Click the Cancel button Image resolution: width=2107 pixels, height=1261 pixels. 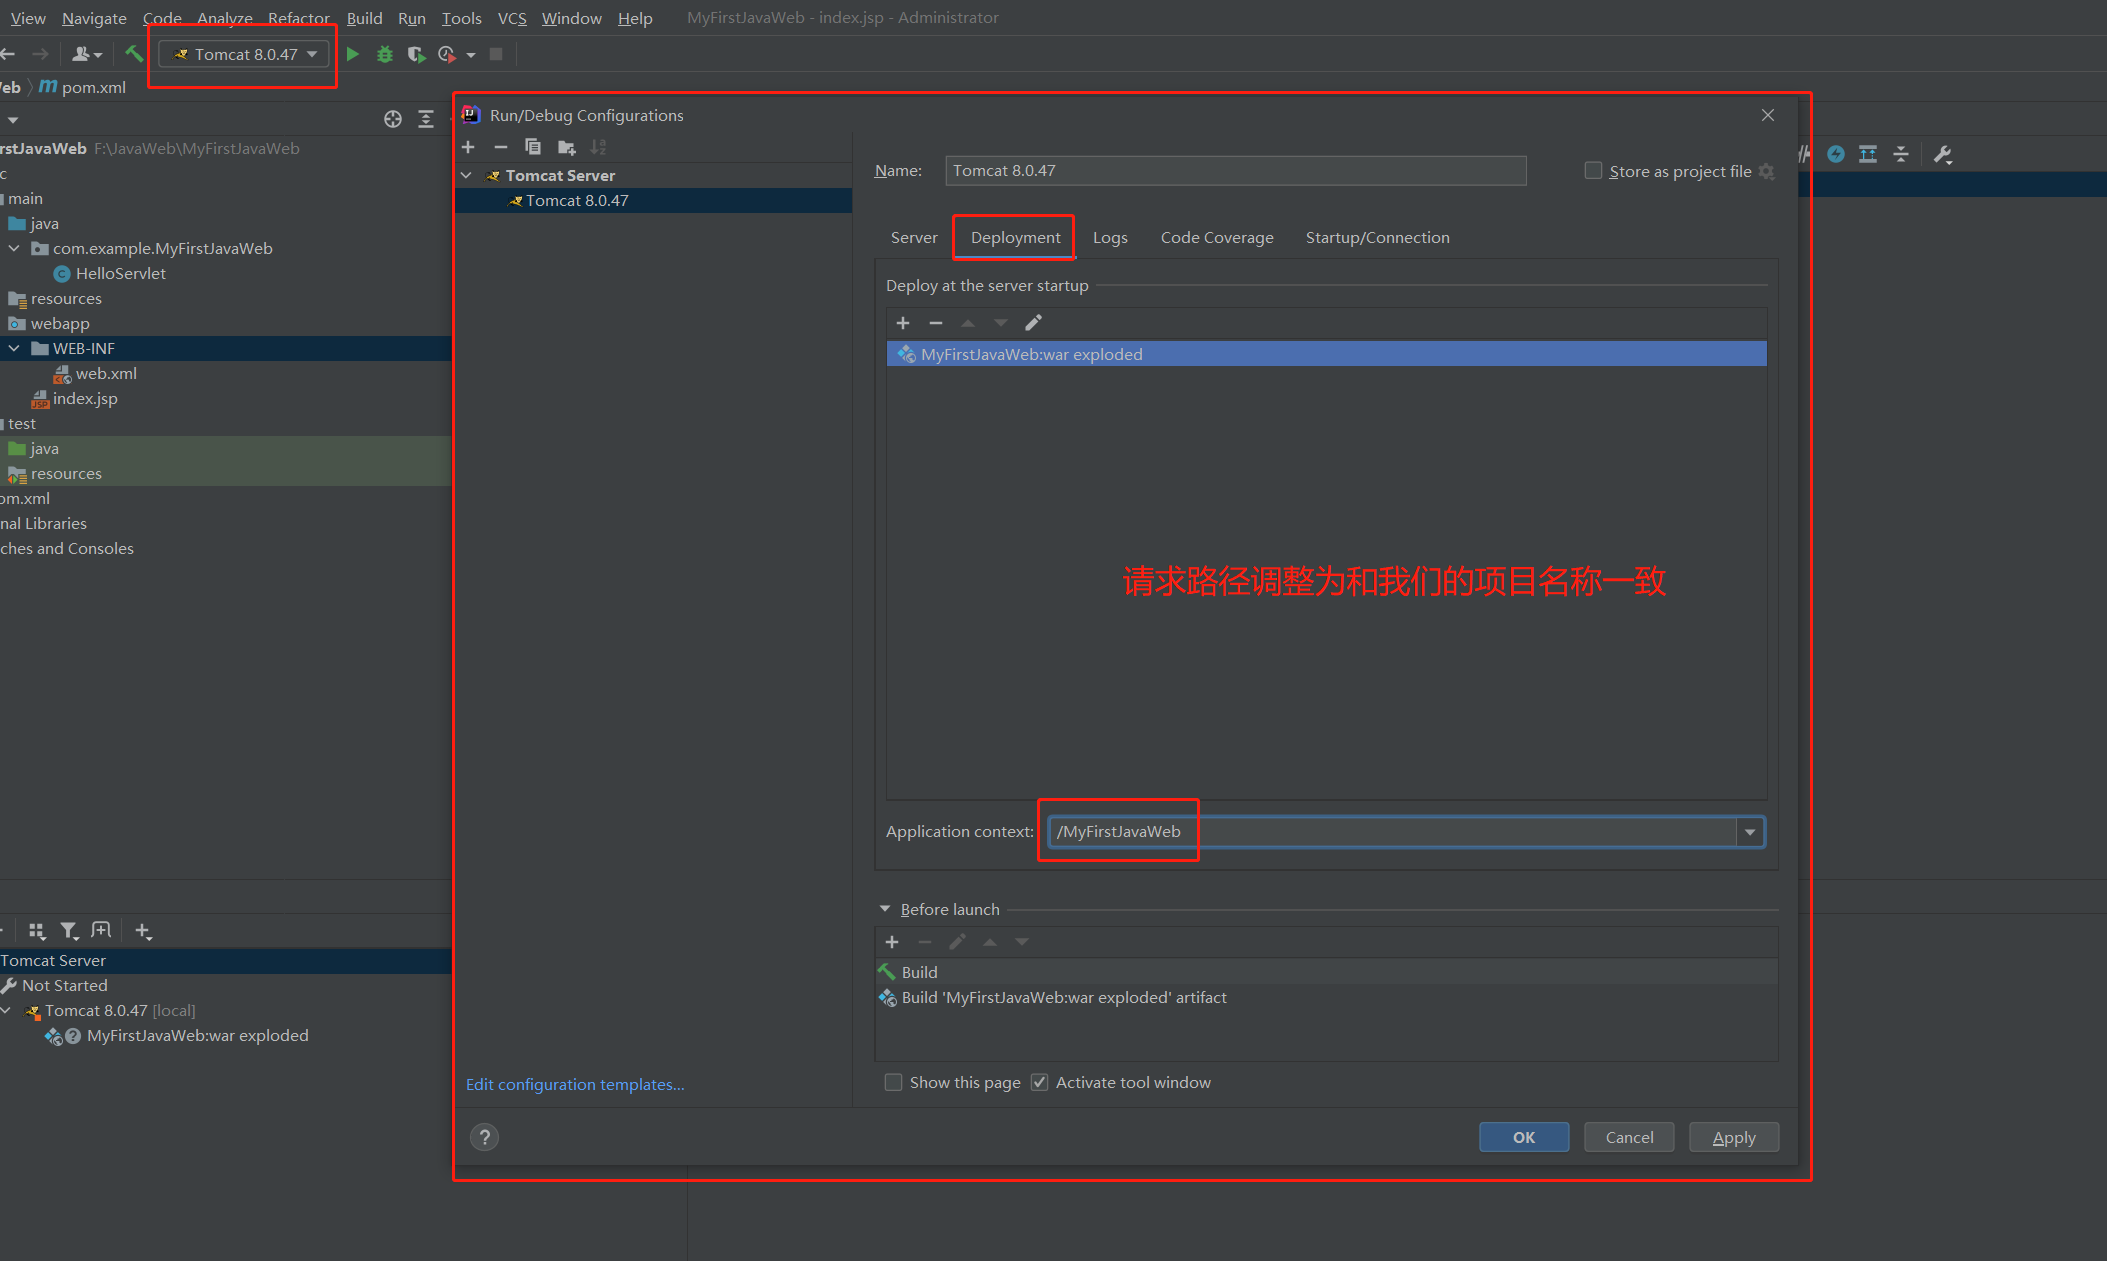(x=1629, y=1137)
